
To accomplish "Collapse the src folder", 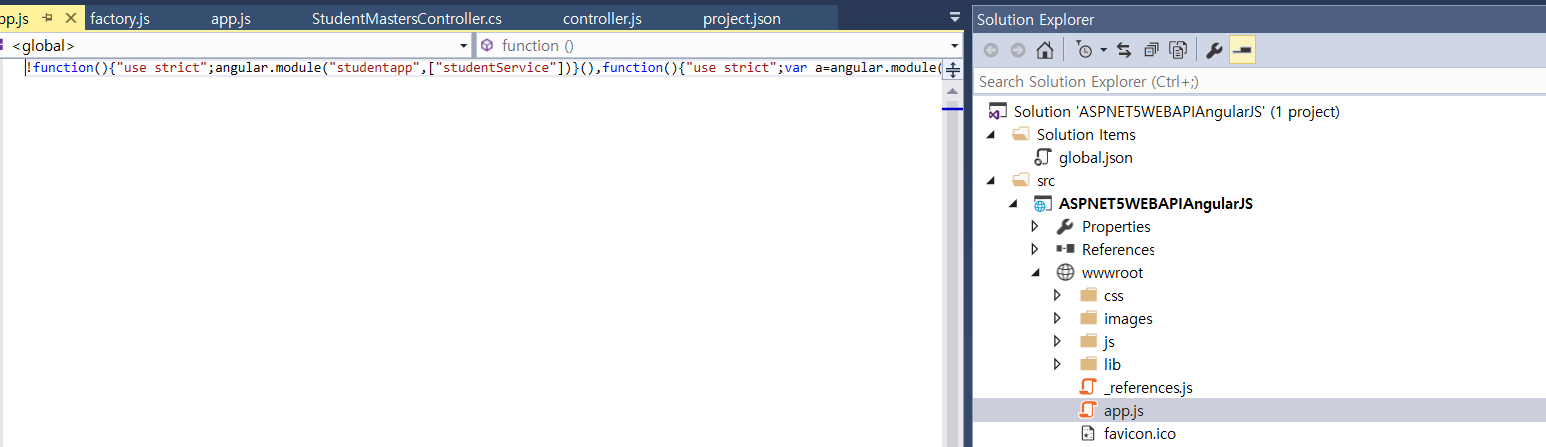I will pos(991,180).
